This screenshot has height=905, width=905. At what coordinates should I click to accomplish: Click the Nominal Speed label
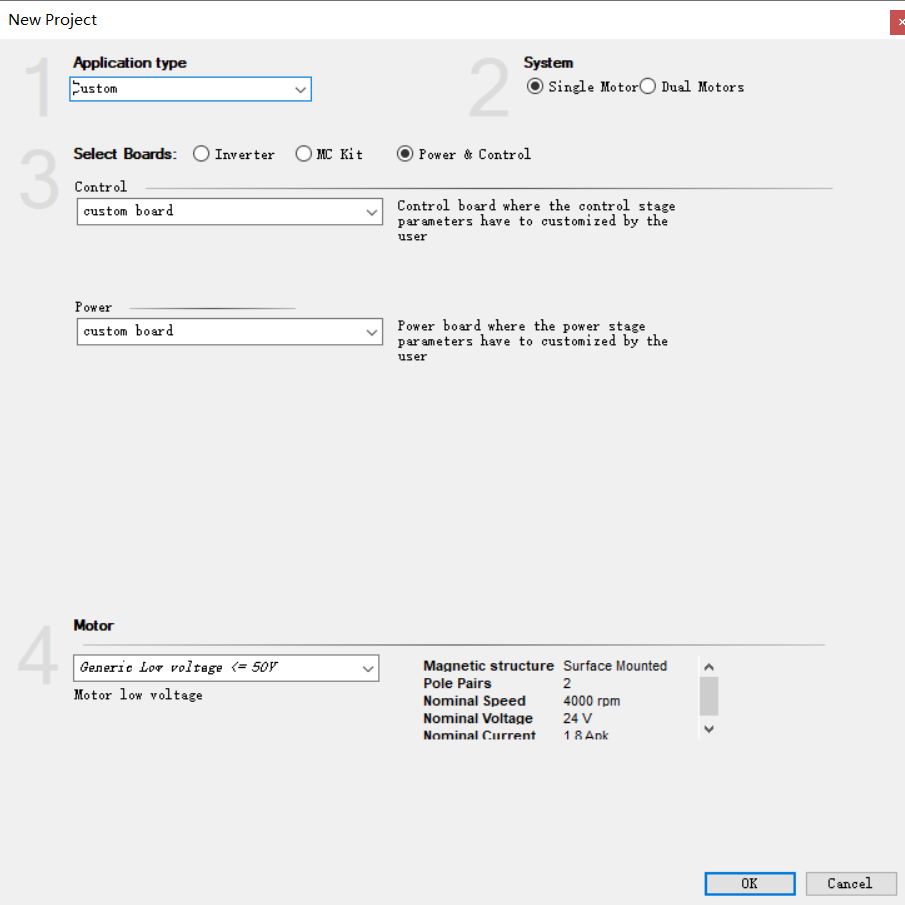(474, 701)
